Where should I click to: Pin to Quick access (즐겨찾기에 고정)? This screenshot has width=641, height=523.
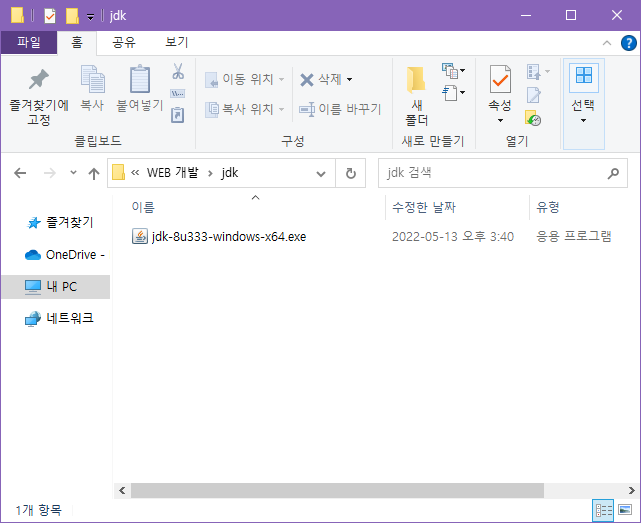[x=39, y=97]
